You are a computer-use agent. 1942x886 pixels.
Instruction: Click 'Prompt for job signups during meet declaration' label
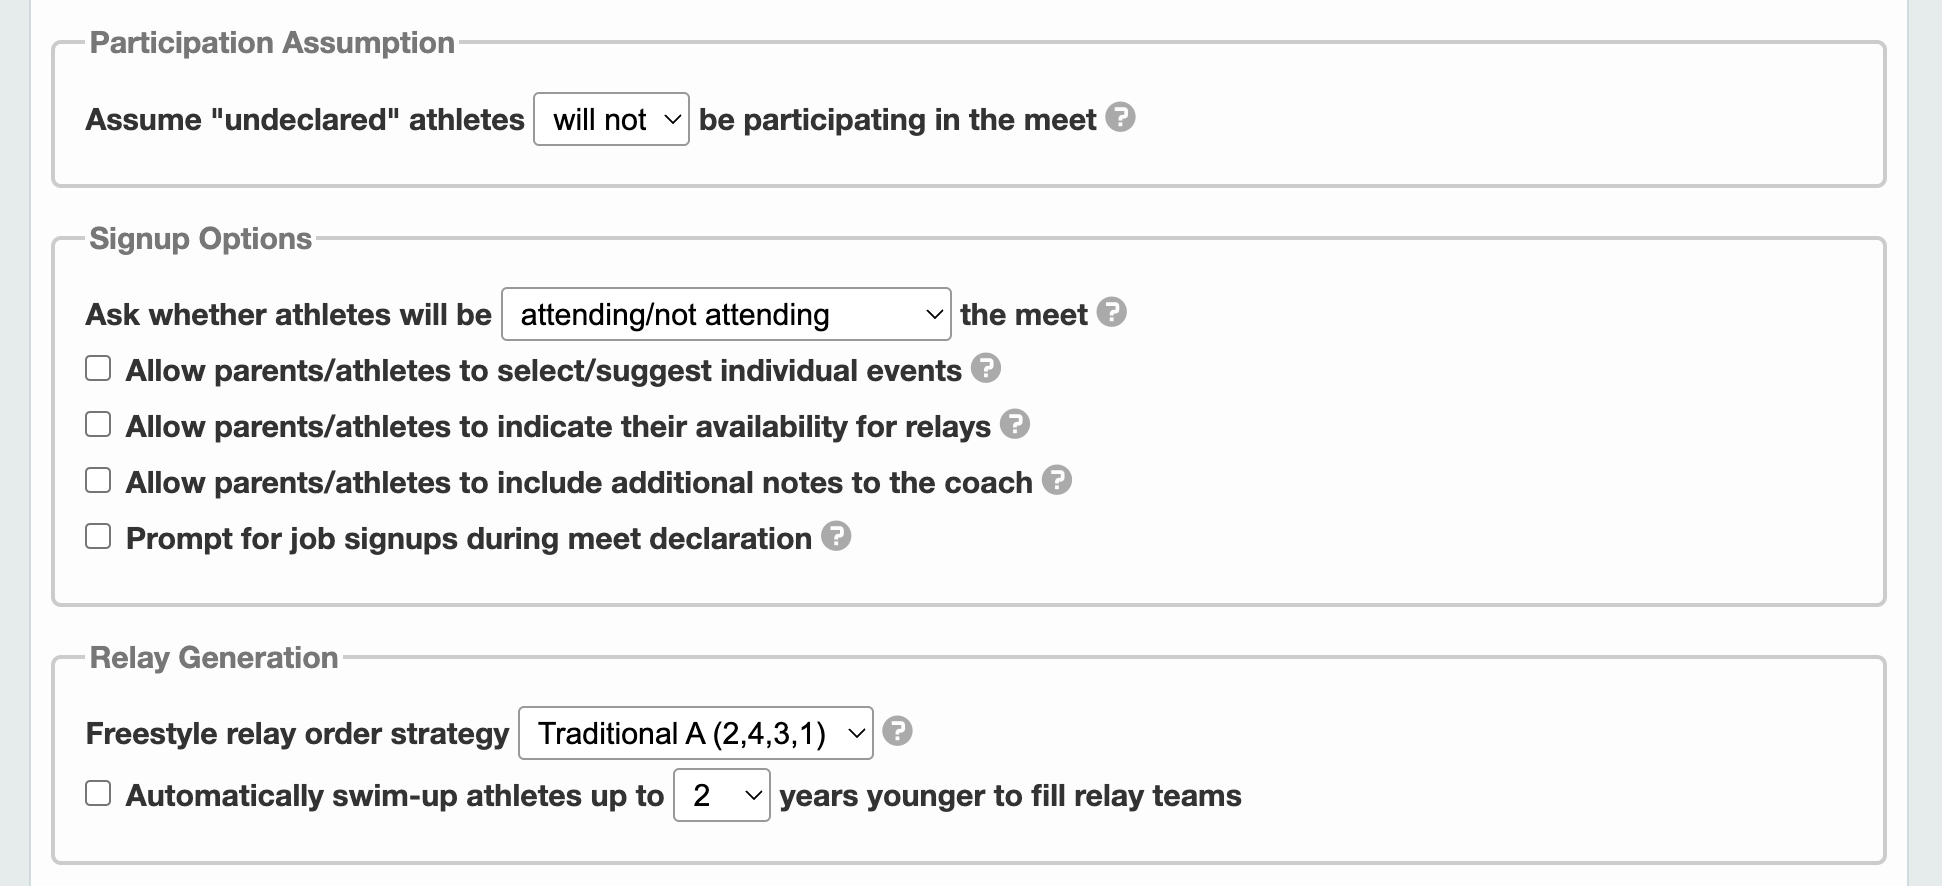click(x=469, y=539)
